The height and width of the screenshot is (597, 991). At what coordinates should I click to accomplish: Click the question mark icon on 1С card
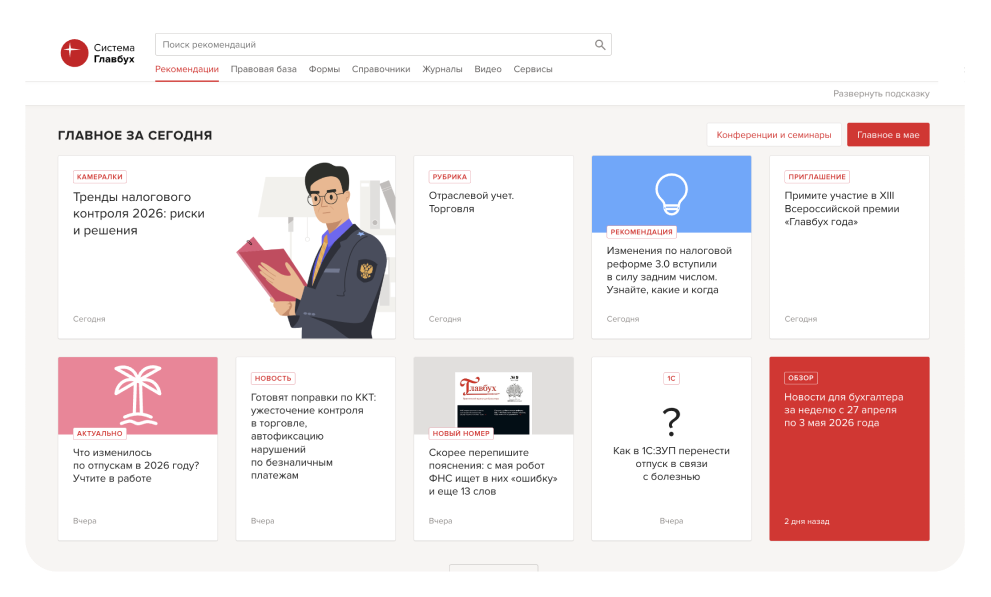(671, 422)
